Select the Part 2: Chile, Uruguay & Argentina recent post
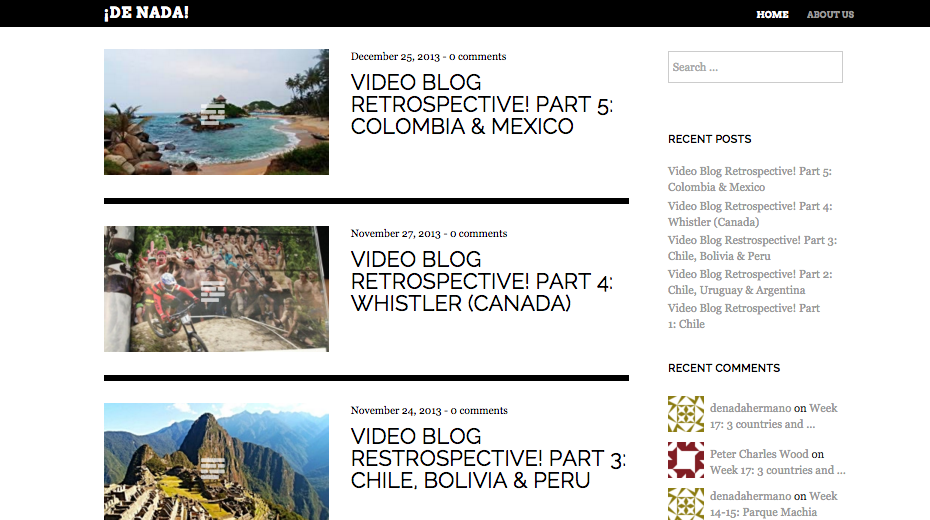 [x=750, y=282]
